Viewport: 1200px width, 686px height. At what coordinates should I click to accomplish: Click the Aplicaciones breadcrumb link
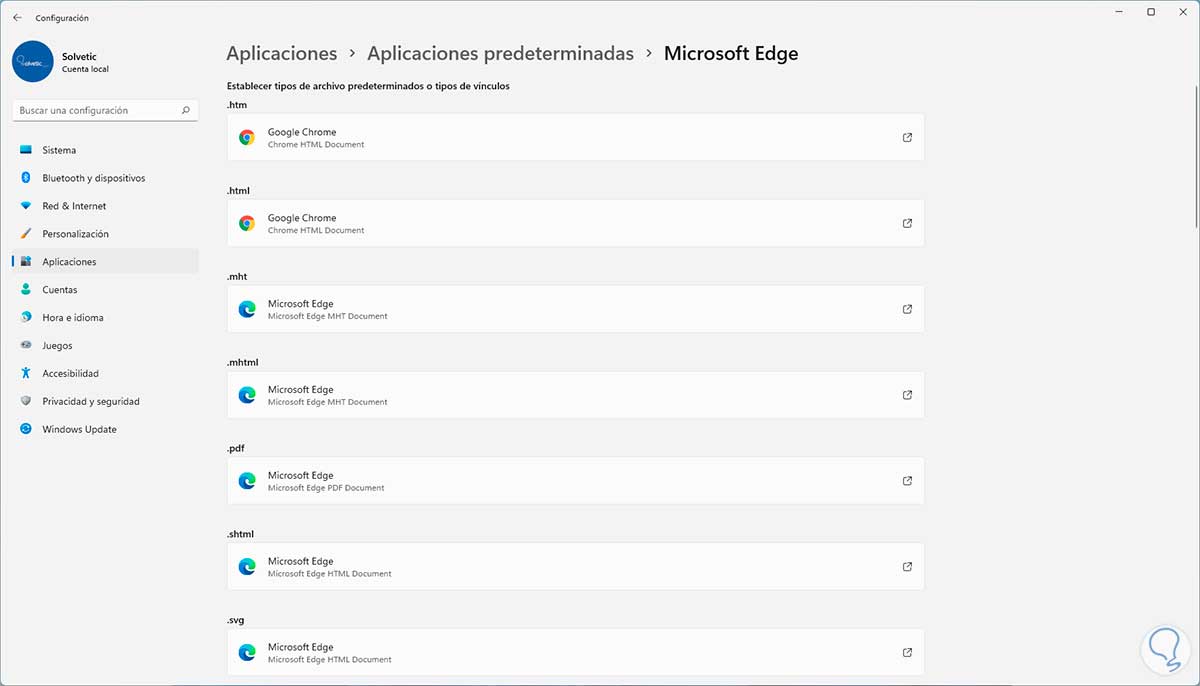point(281,54)
